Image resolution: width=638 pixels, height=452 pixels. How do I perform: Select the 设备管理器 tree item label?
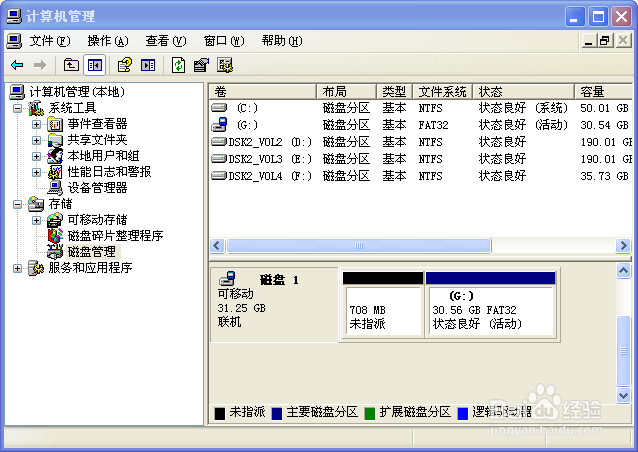tap(98, 188)
